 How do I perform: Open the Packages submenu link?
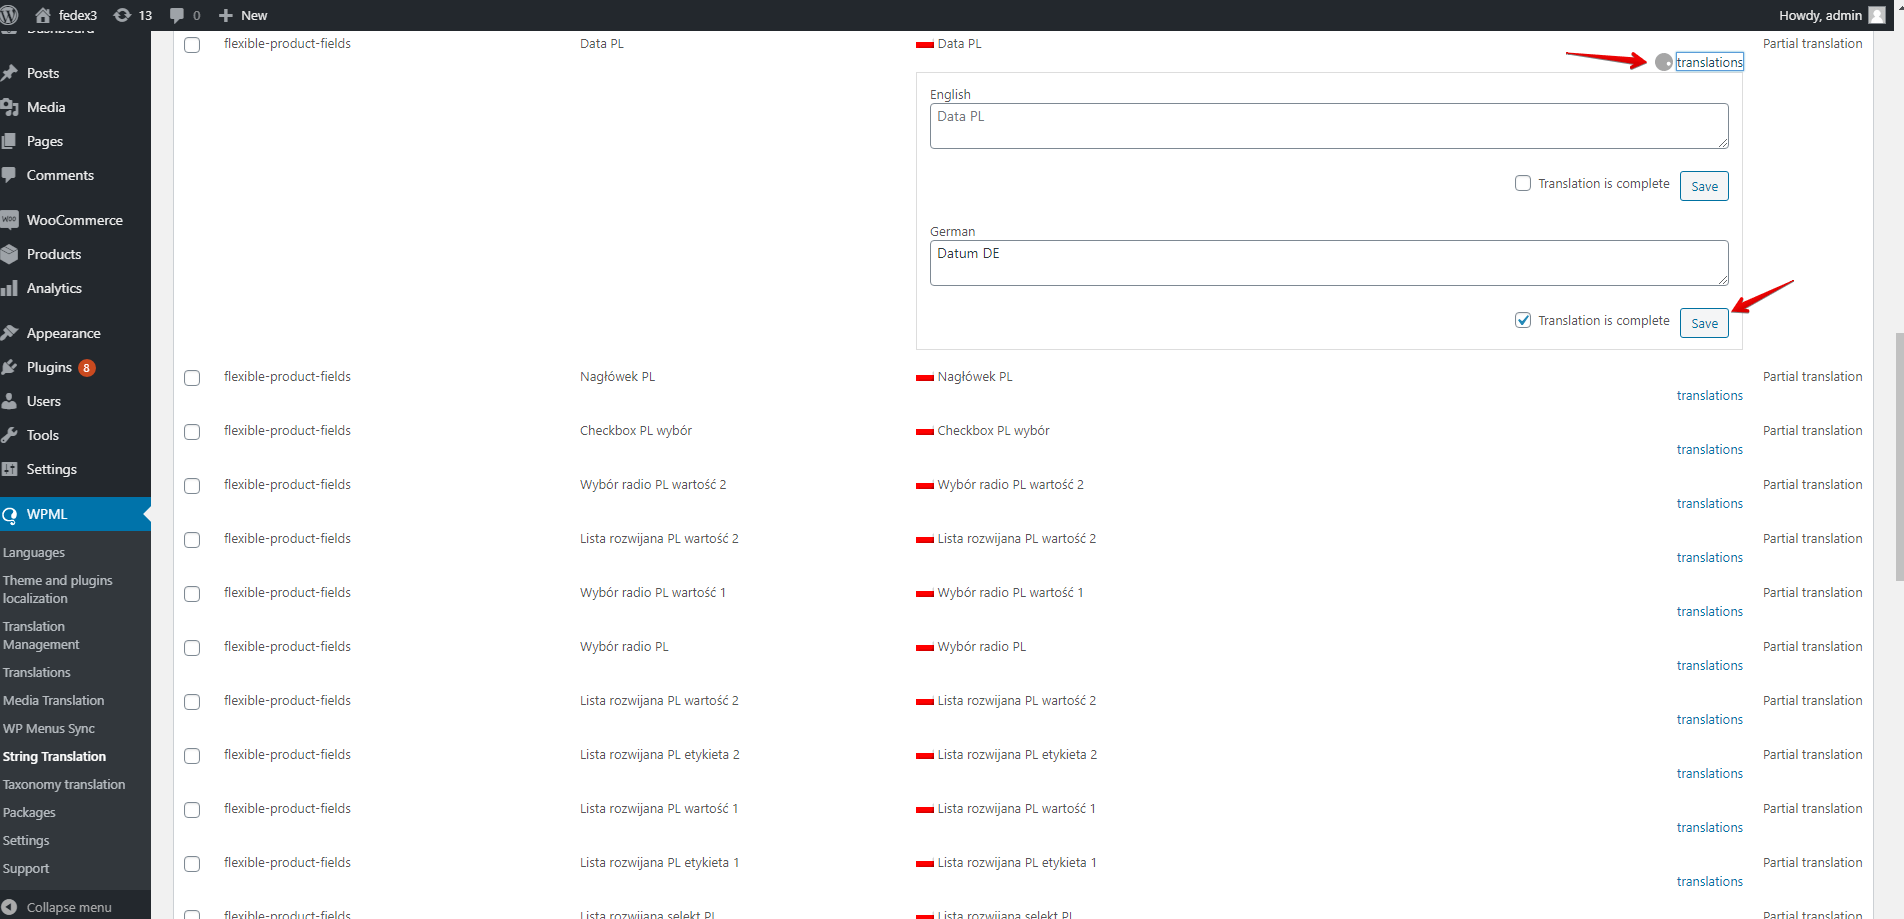pos(29,812)
